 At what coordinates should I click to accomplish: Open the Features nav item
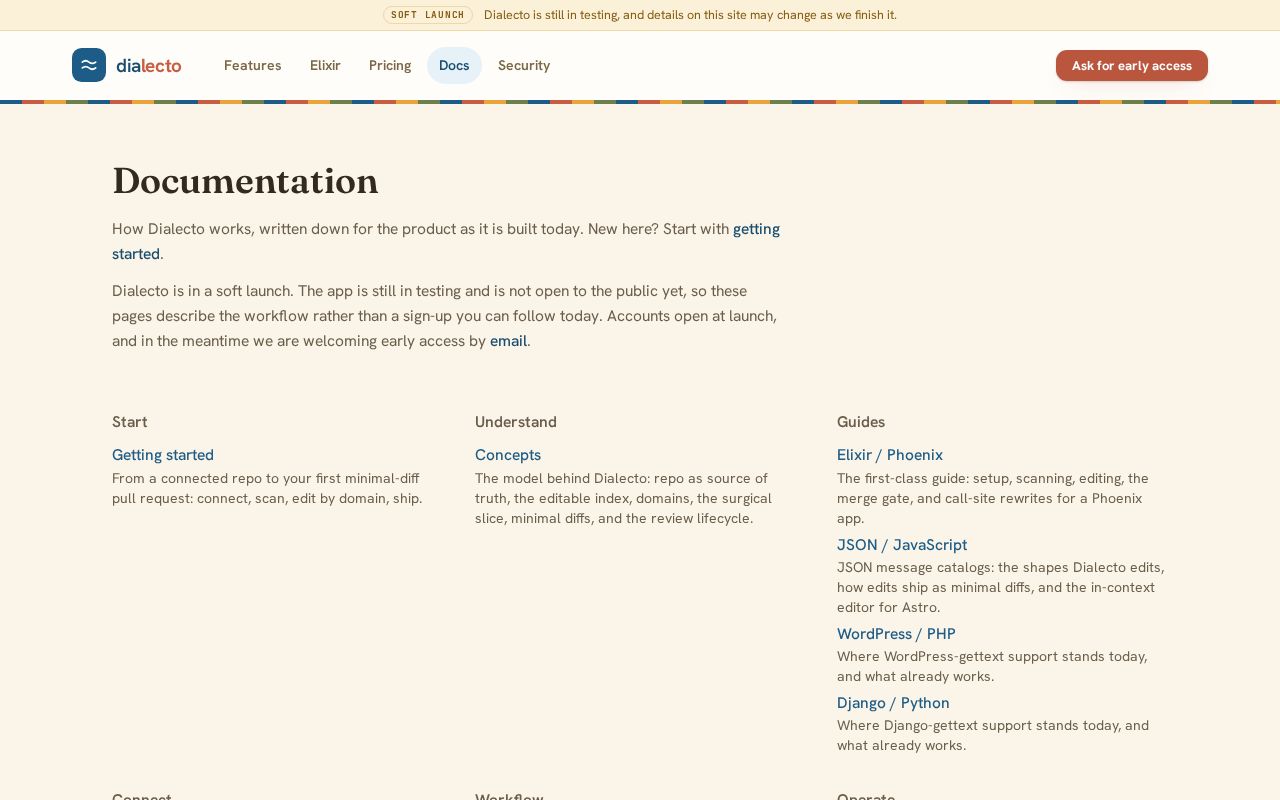[252, 65]
